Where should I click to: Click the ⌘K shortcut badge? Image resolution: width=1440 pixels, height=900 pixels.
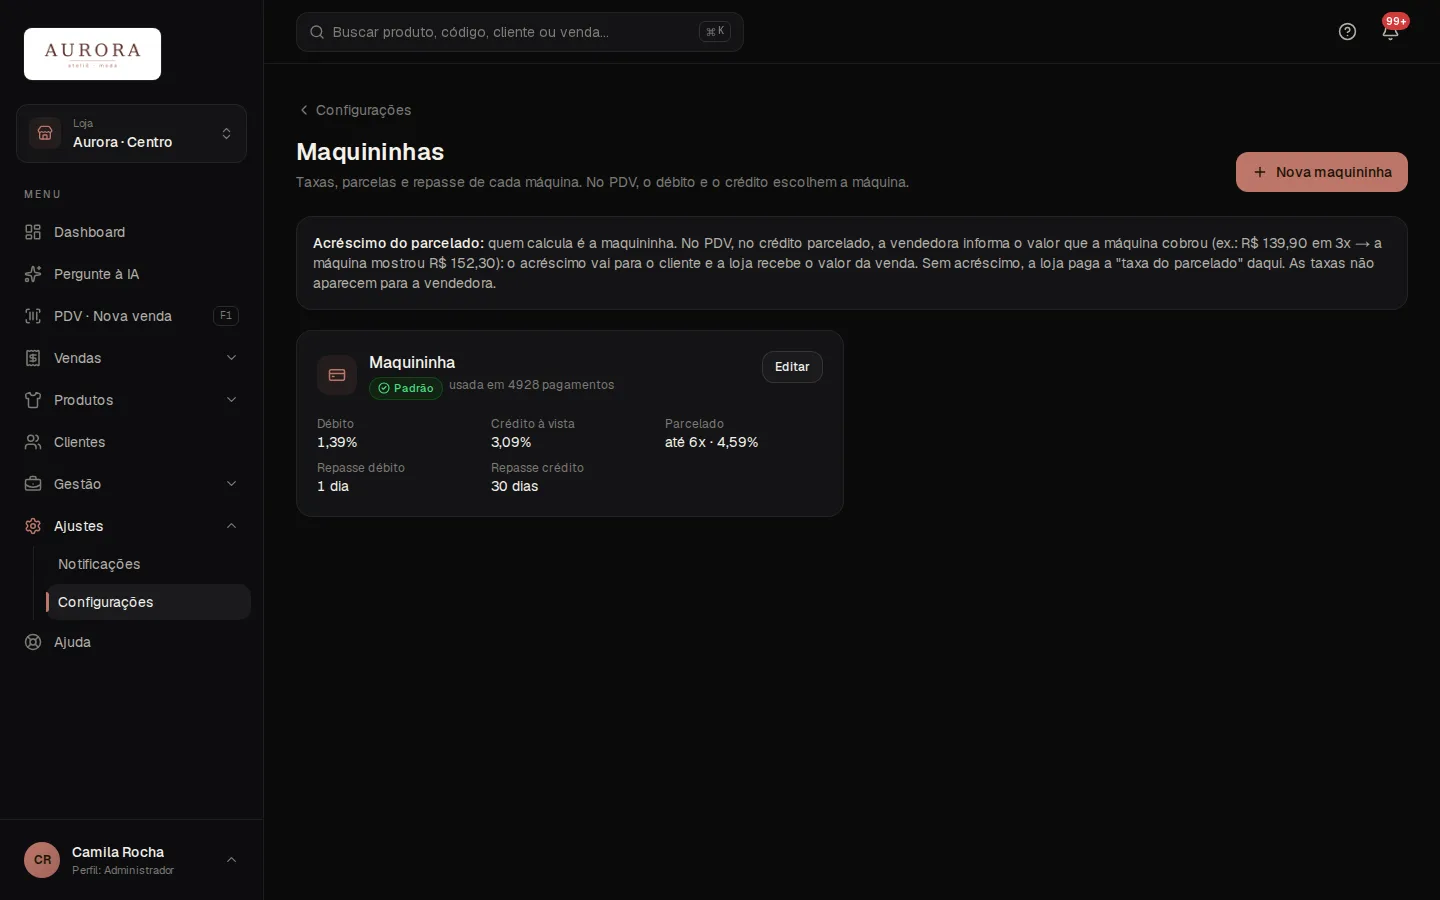[x=715, y=32]
